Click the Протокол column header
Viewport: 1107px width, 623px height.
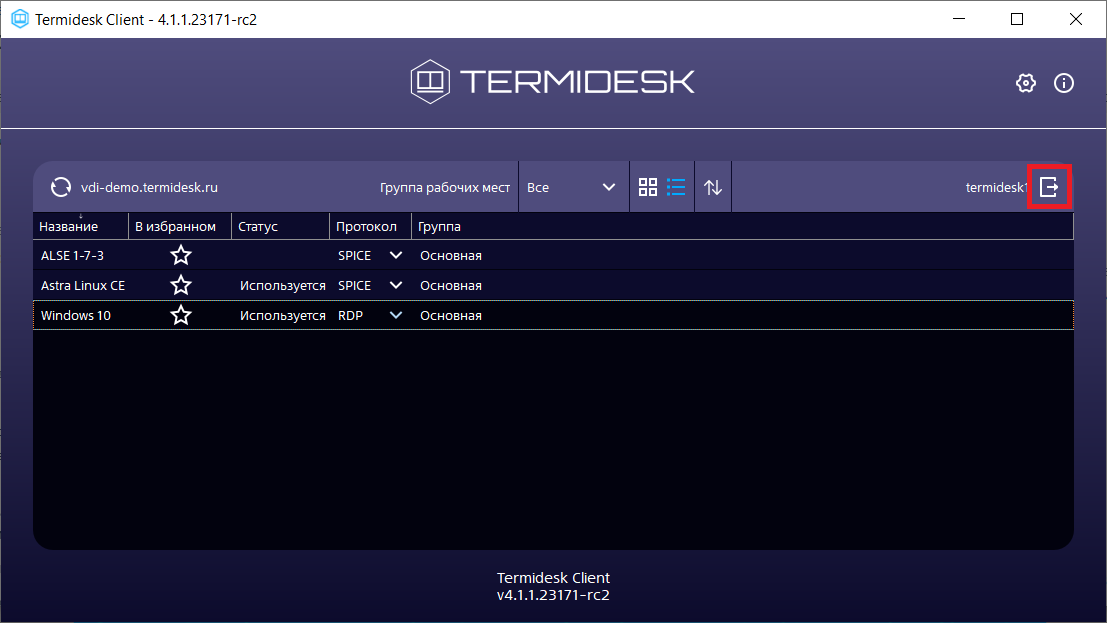pyautogui.click(x=366, y=227)
